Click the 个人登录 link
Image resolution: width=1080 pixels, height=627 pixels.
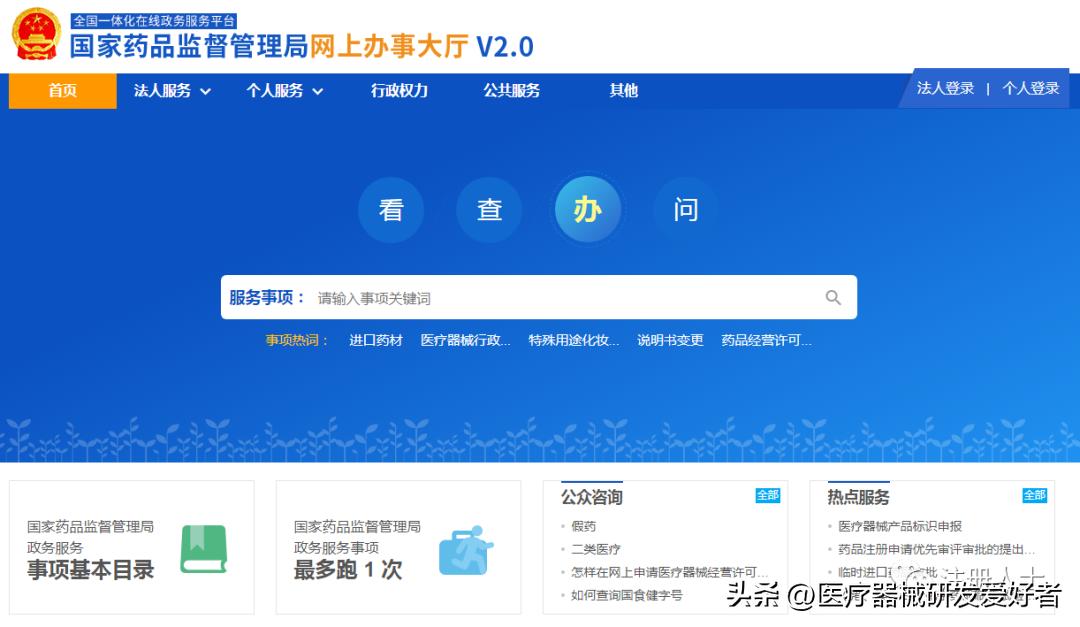(x=1030, y=88)
